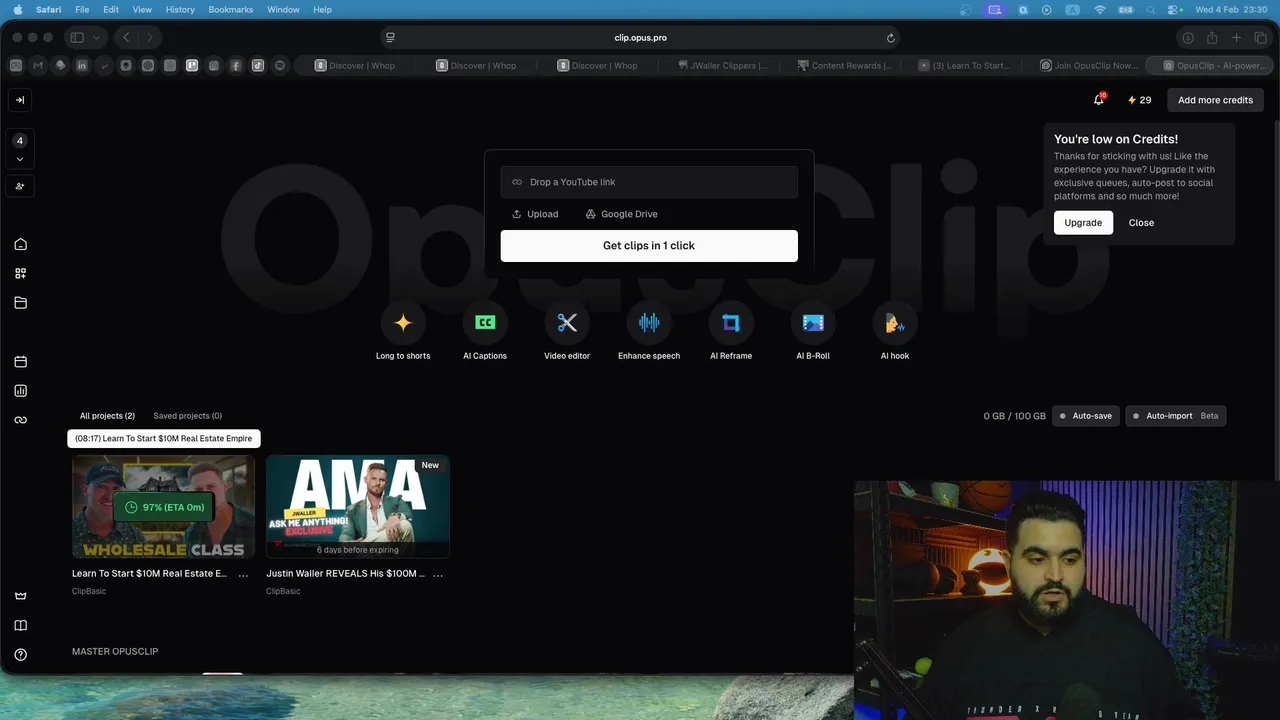Image resolution: width=1280 pixels, height=720 pixels.
Task: Toggle the Safari sidebar button
Action: (77, 38)
